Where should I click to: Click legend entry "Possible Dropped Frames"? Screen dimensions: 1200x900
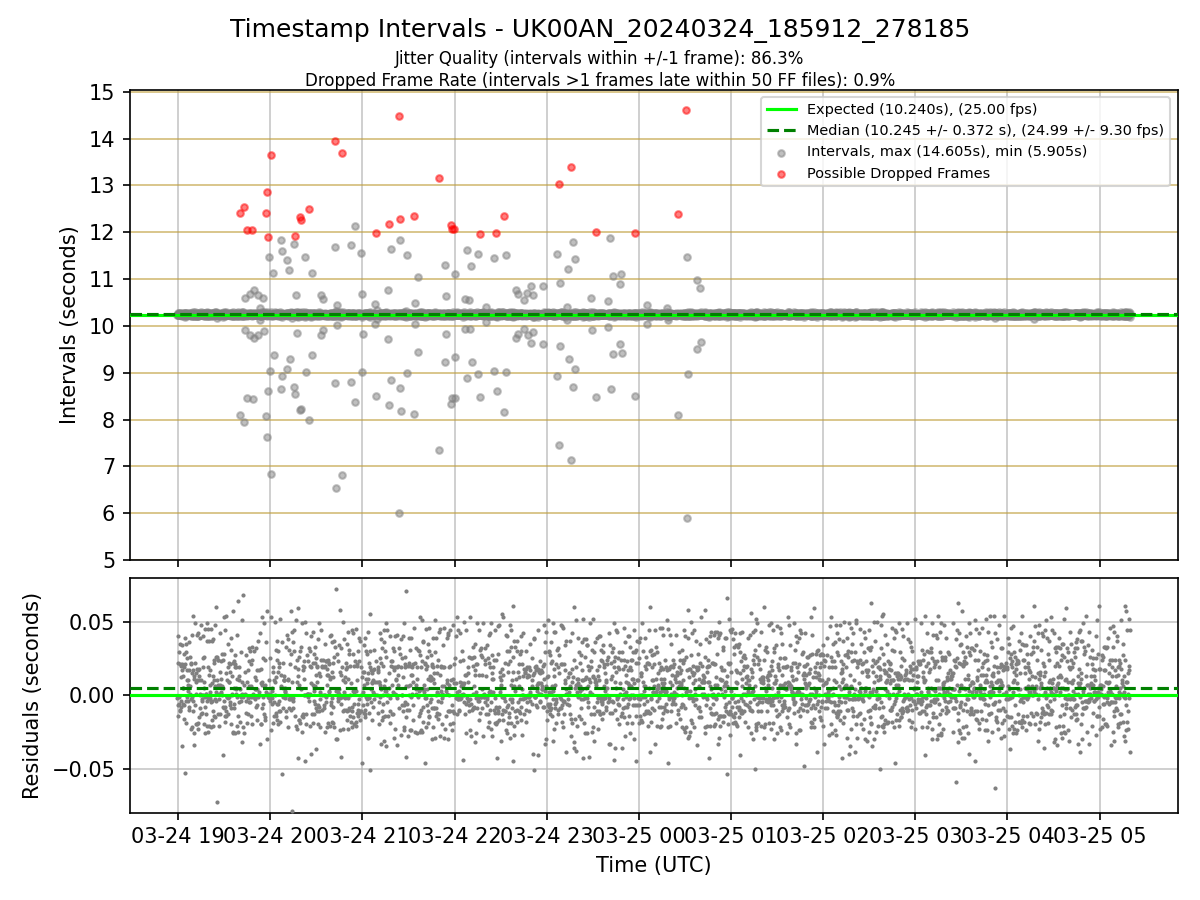click(898, 173)
